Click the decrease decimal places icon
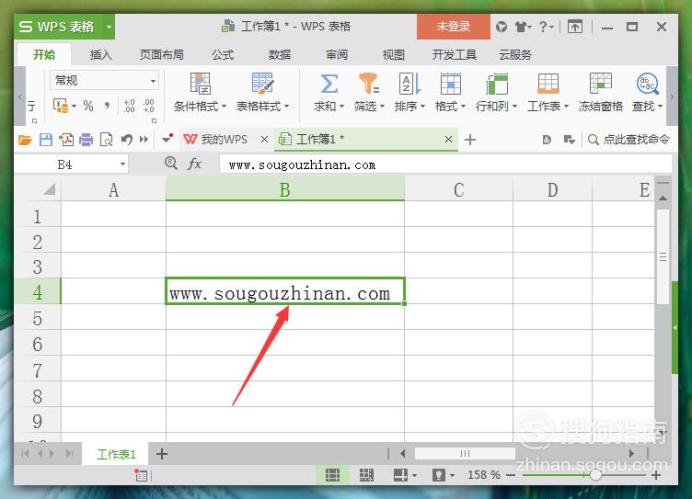Screen dimensions: 692x499 pyautogui.click(x=149, y=106)
